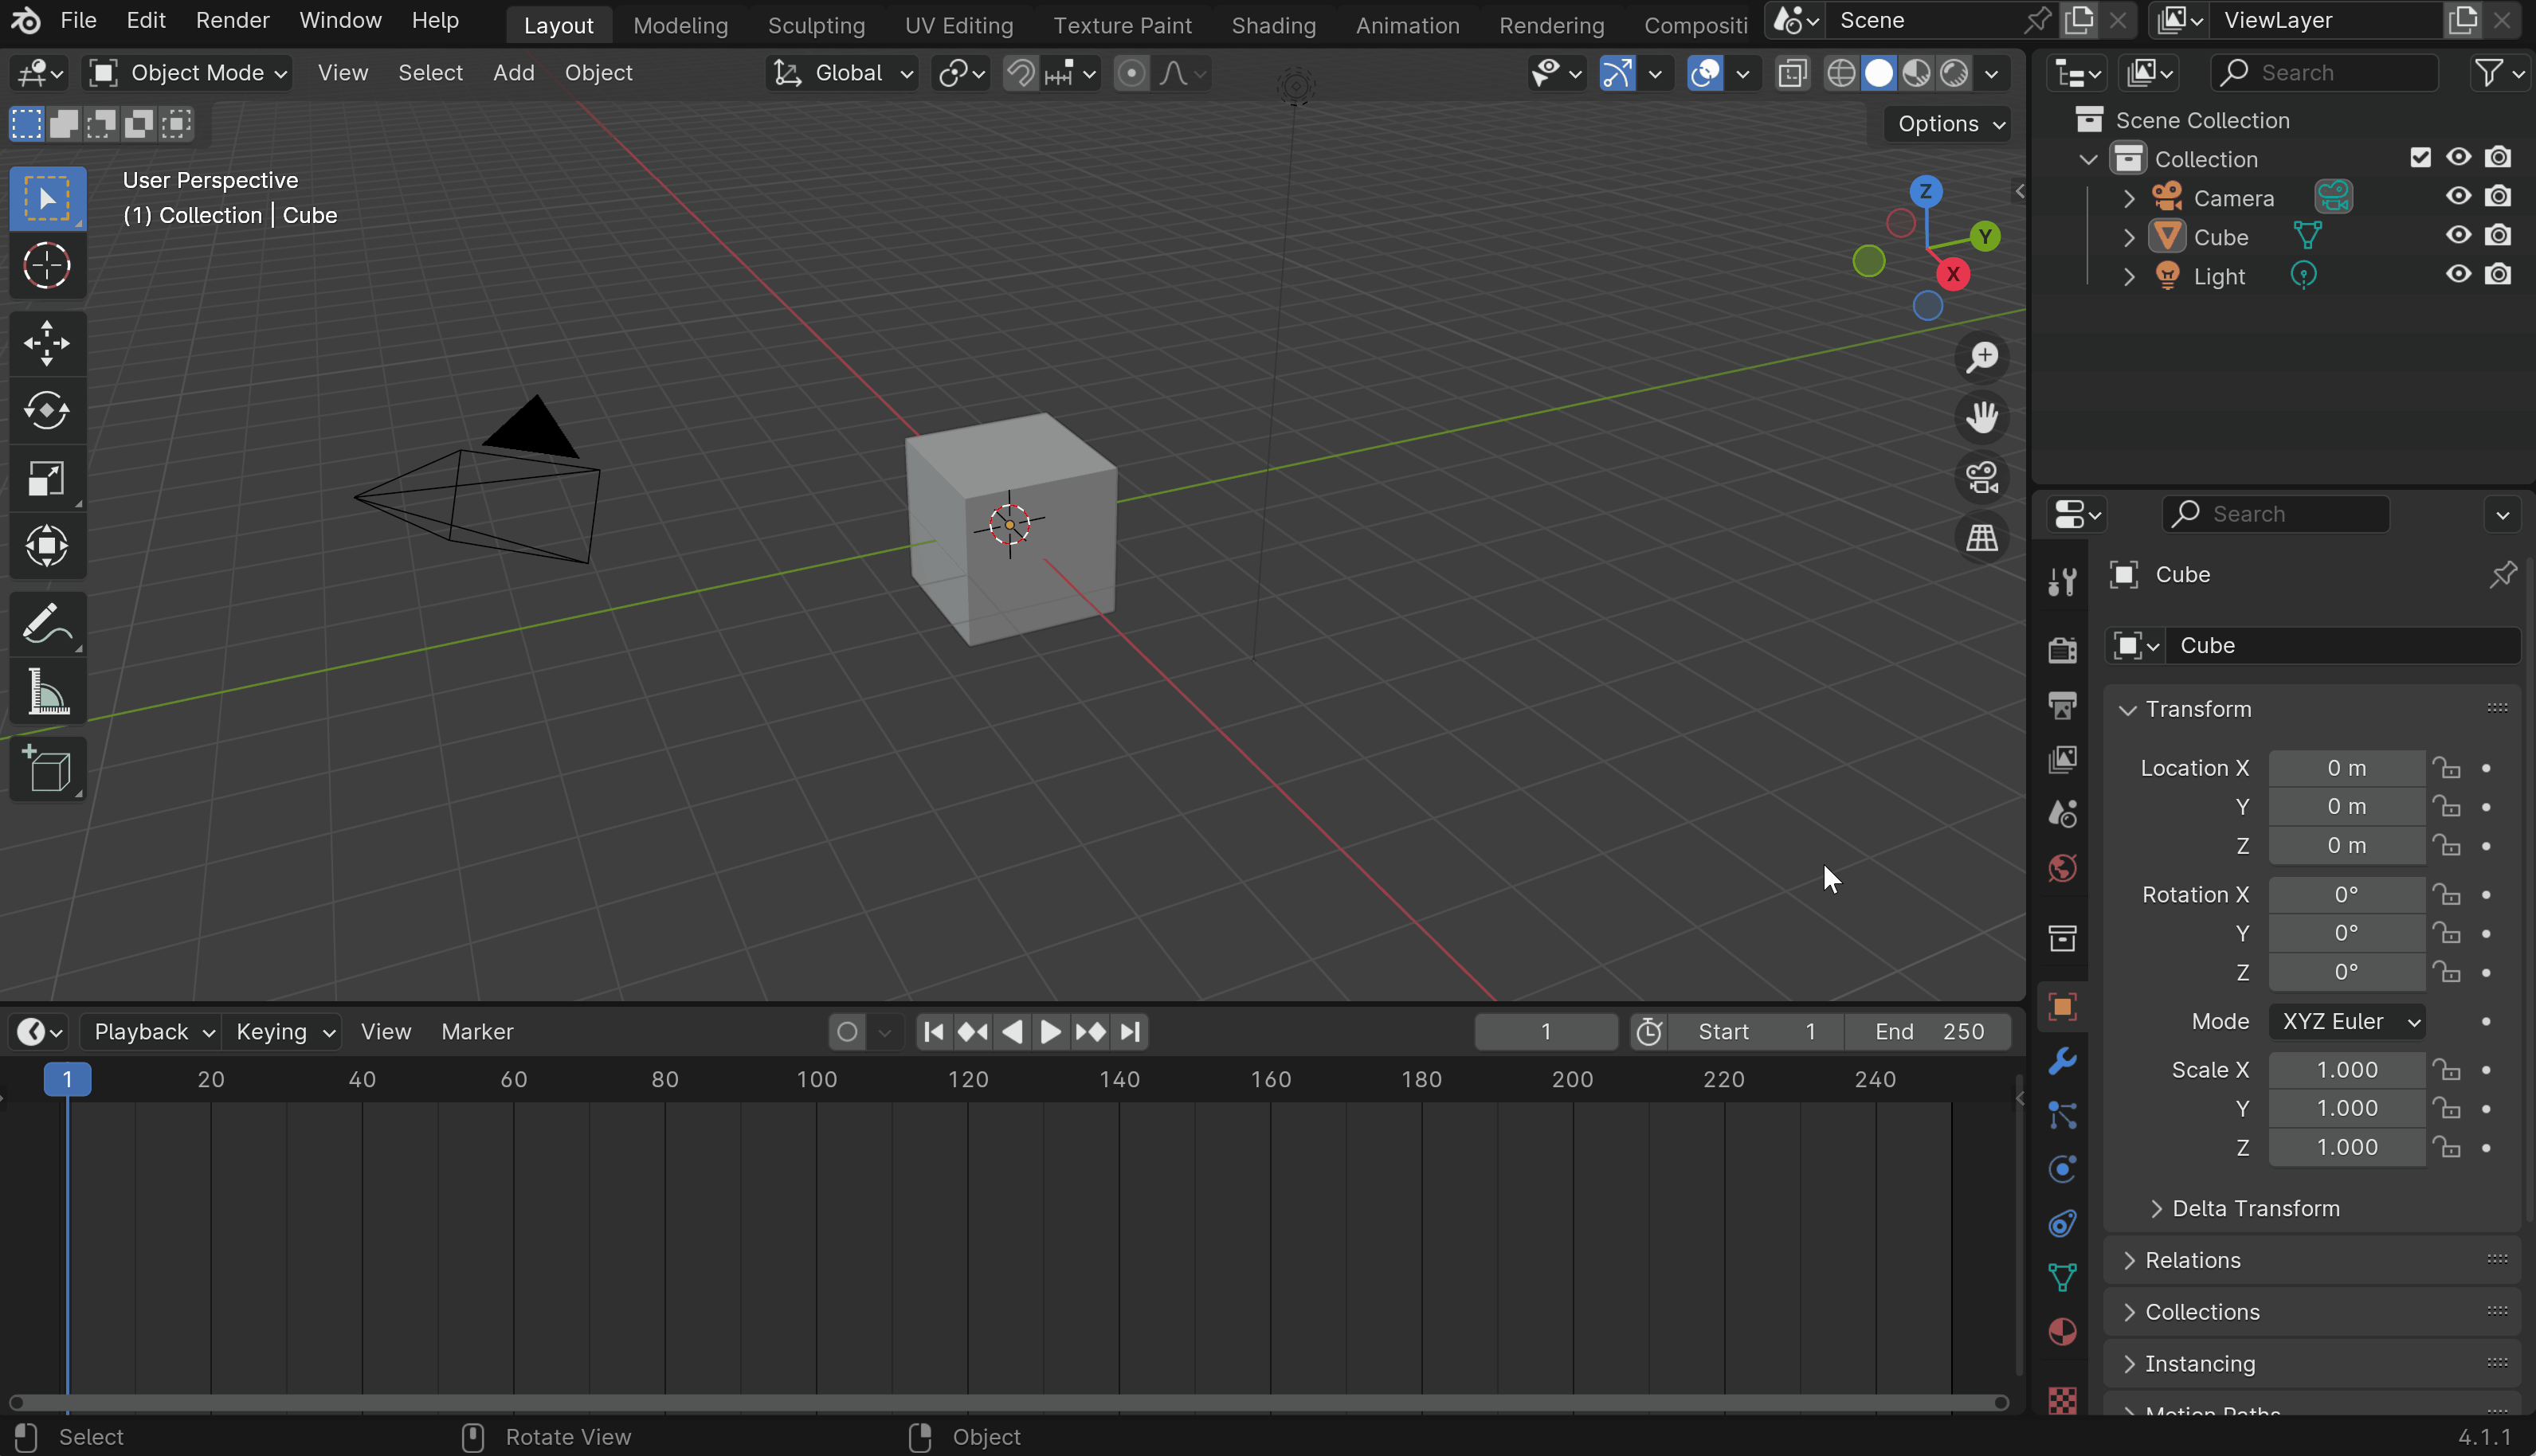Activate the Rotate tool
2536x1456 pixels.
click(x=47, y=411)
